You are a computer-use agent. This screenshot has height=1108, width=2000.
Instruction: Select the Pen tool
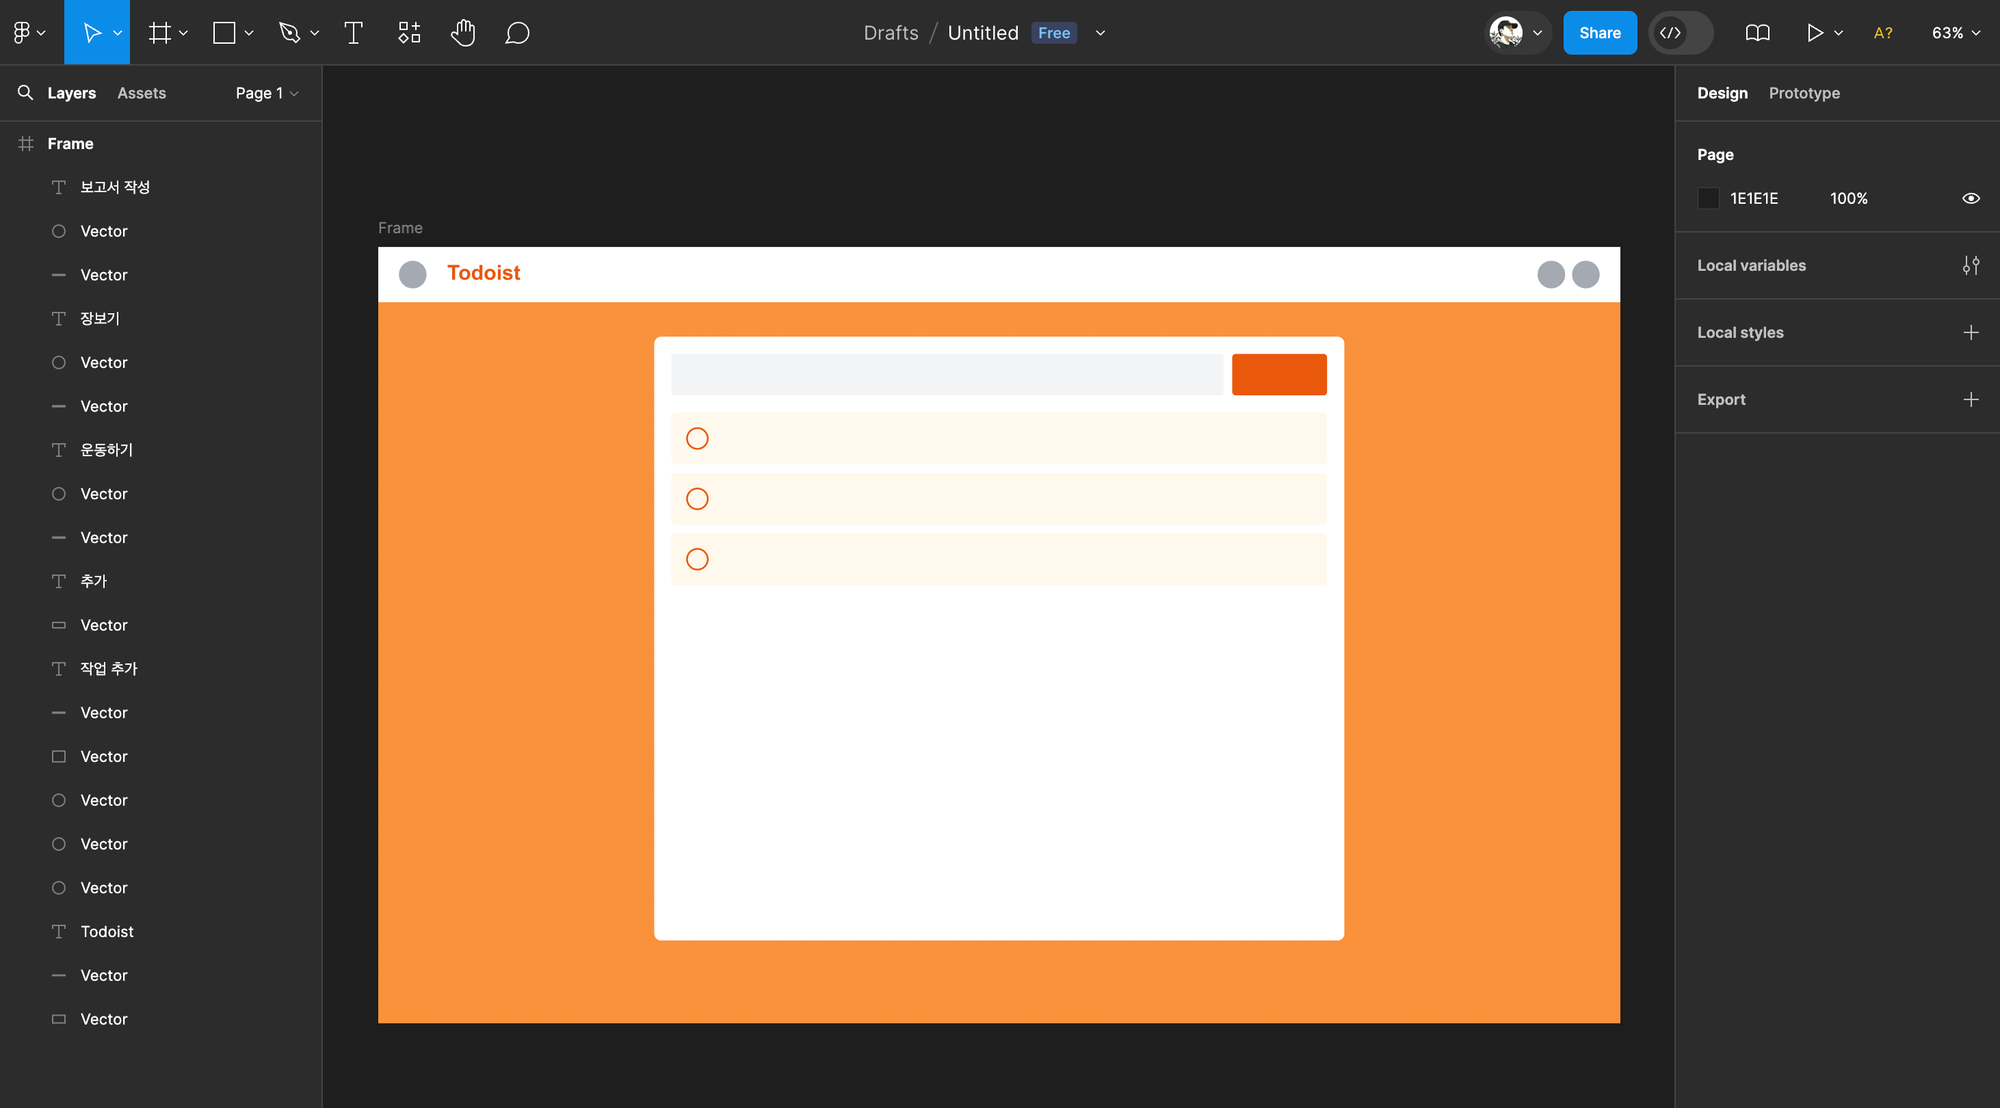tap(290, 33)
